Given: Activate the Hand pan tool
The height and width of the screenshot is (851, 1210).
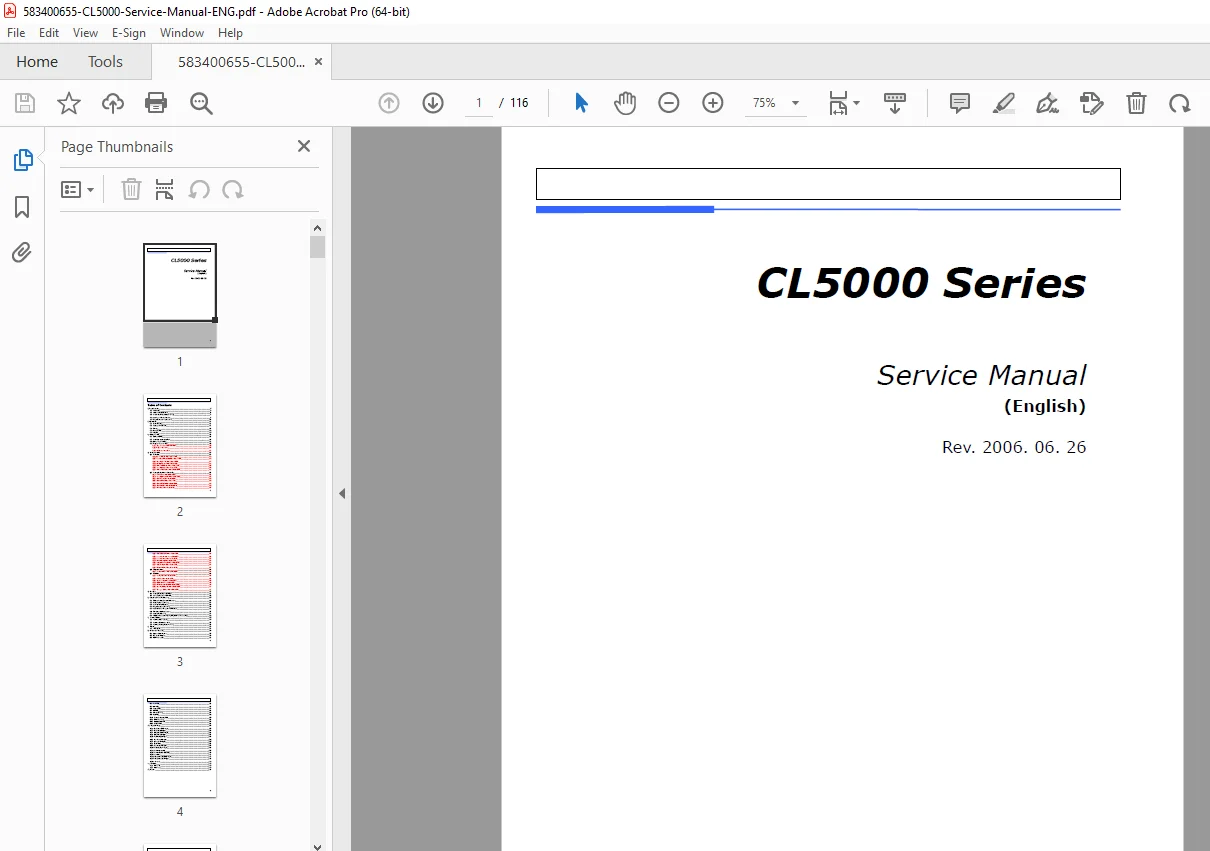Looking at the screenshot, I should click(x=625, y=103).
